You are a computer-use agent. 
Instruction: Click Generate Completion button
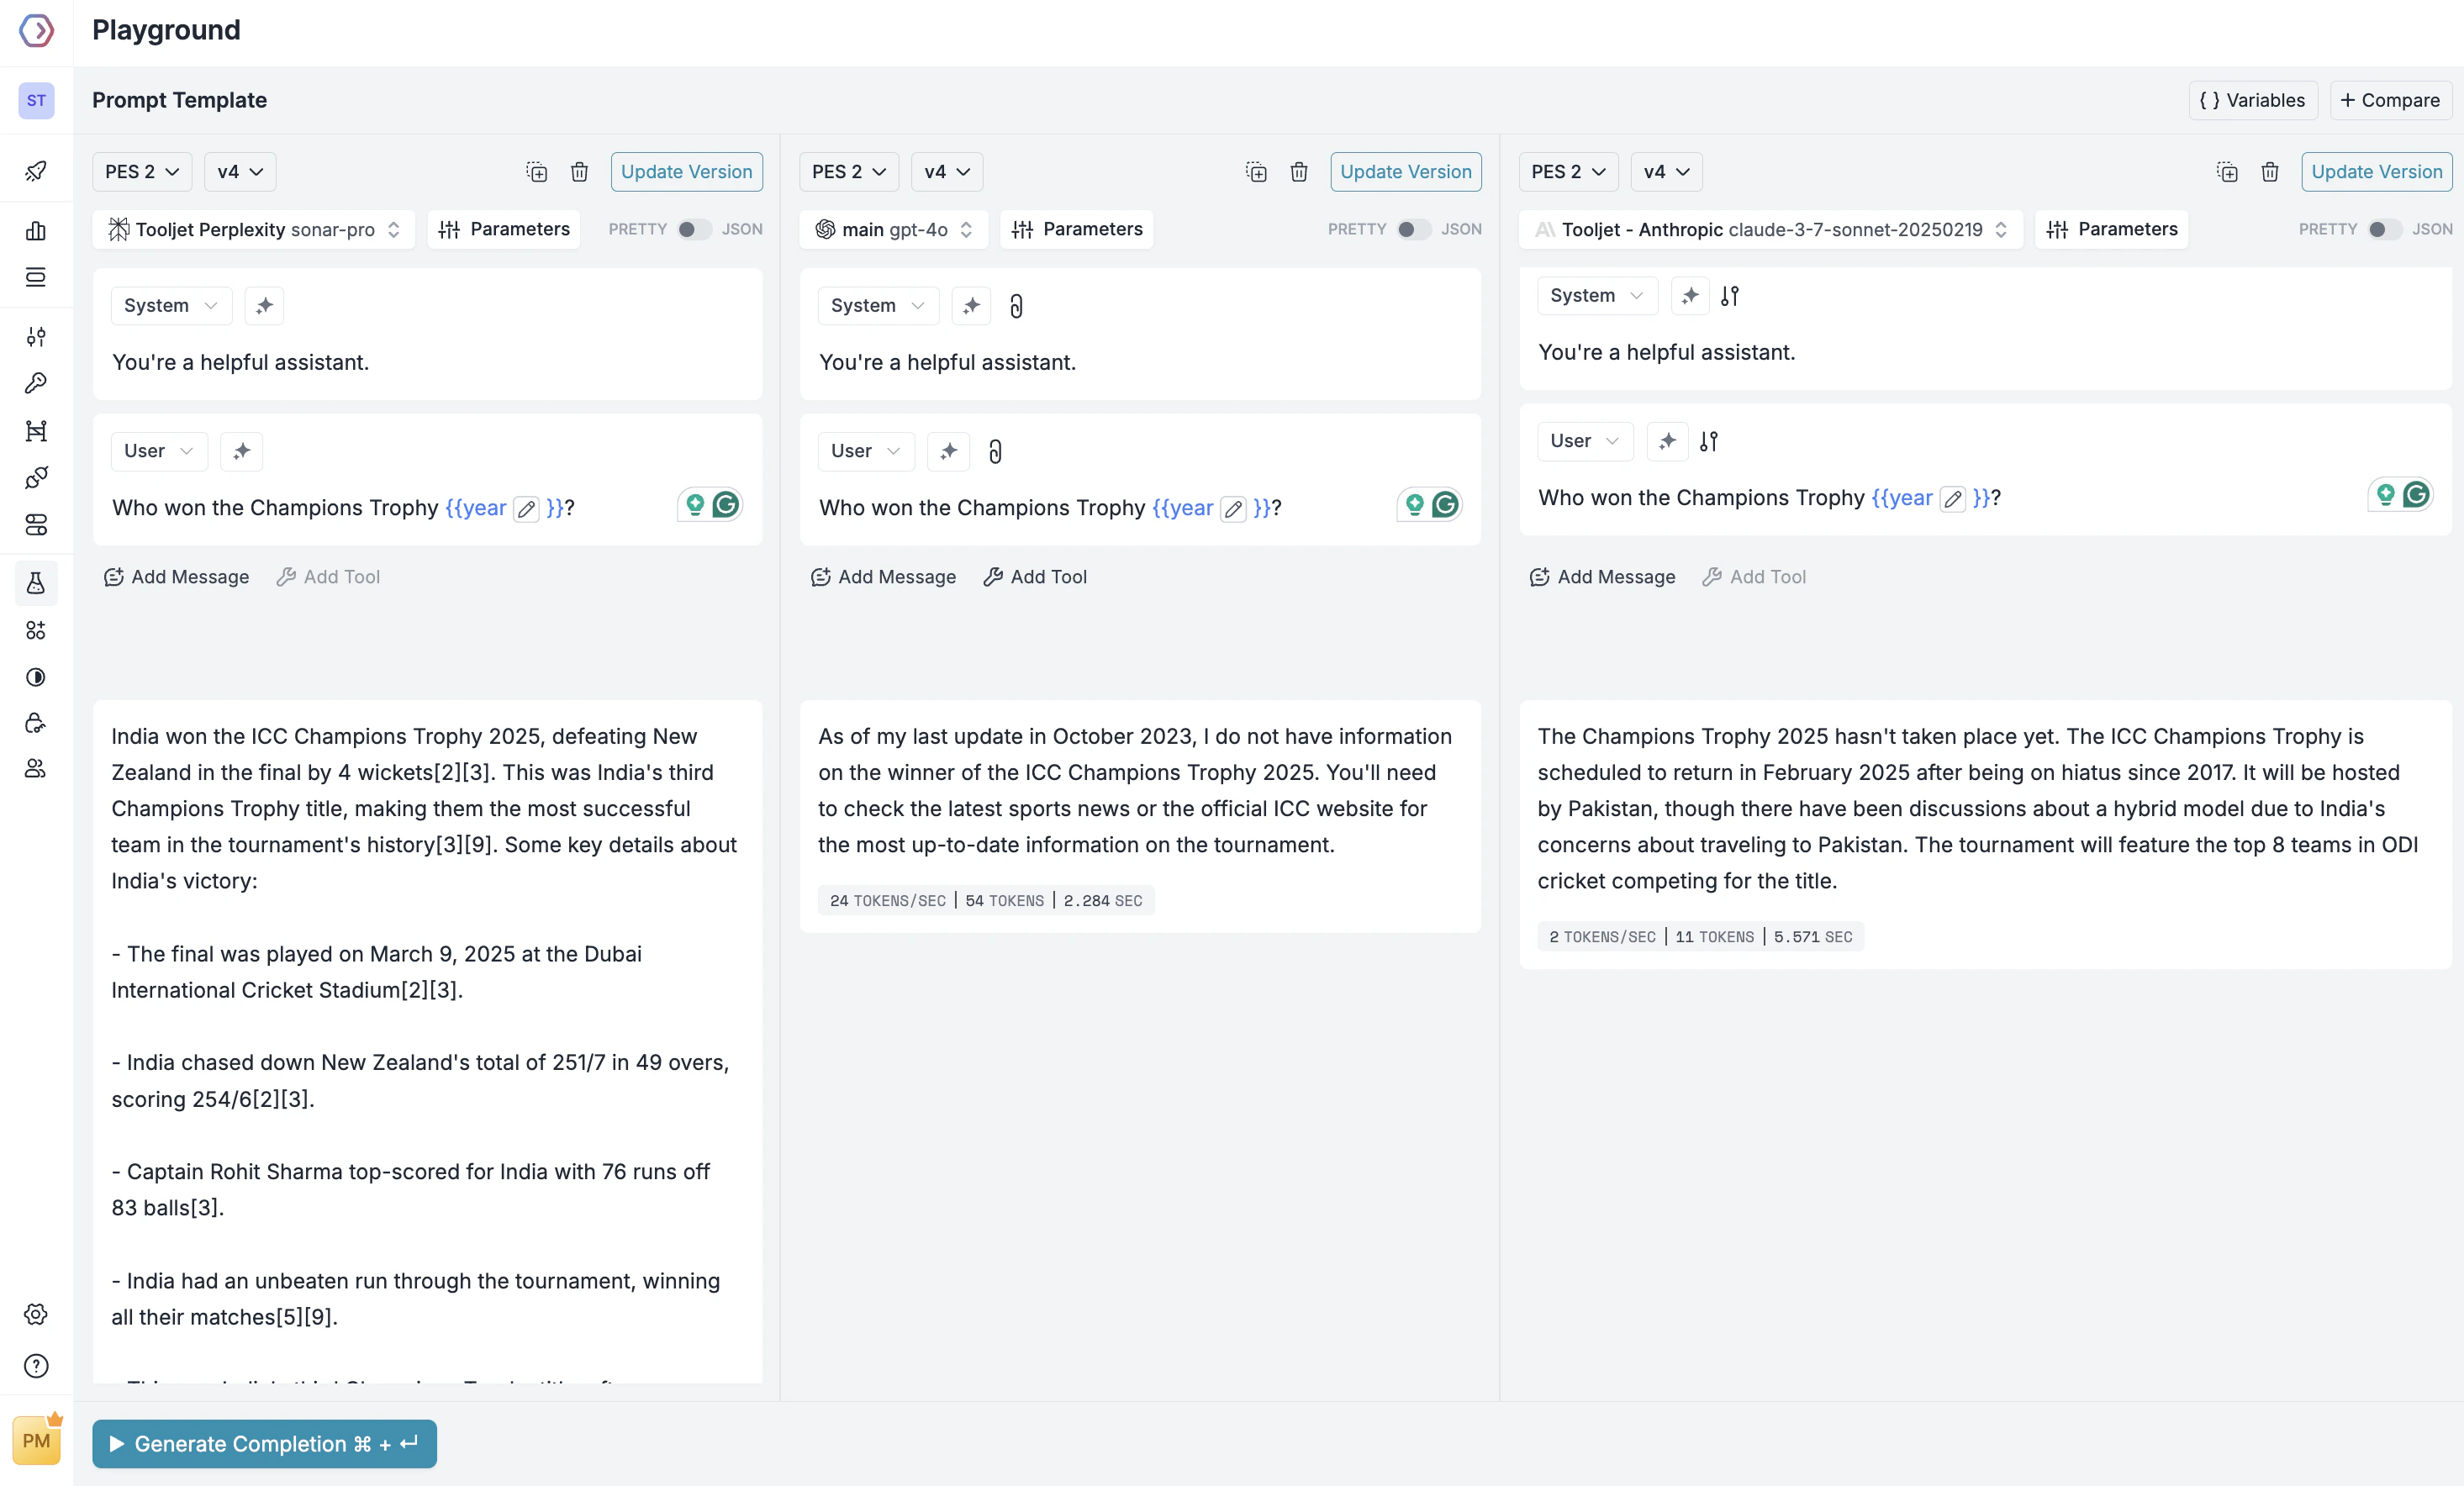point(264,1444)
